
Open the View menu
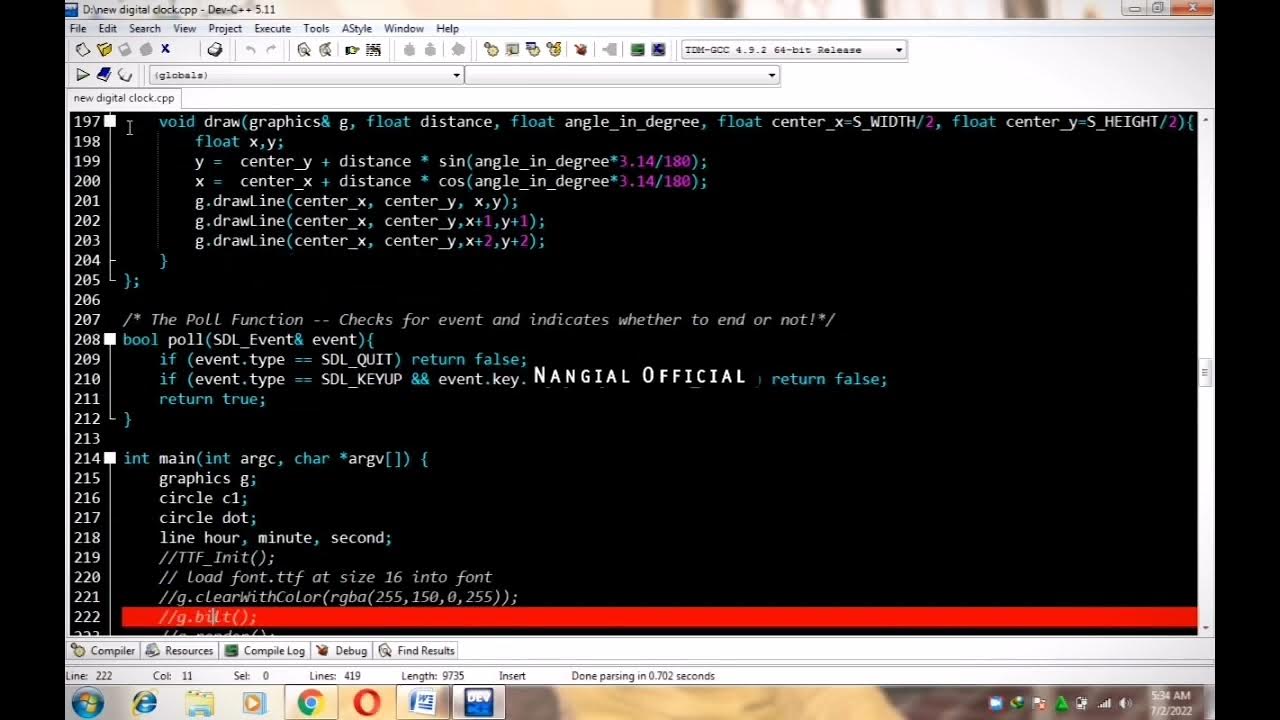pos(184,28)
